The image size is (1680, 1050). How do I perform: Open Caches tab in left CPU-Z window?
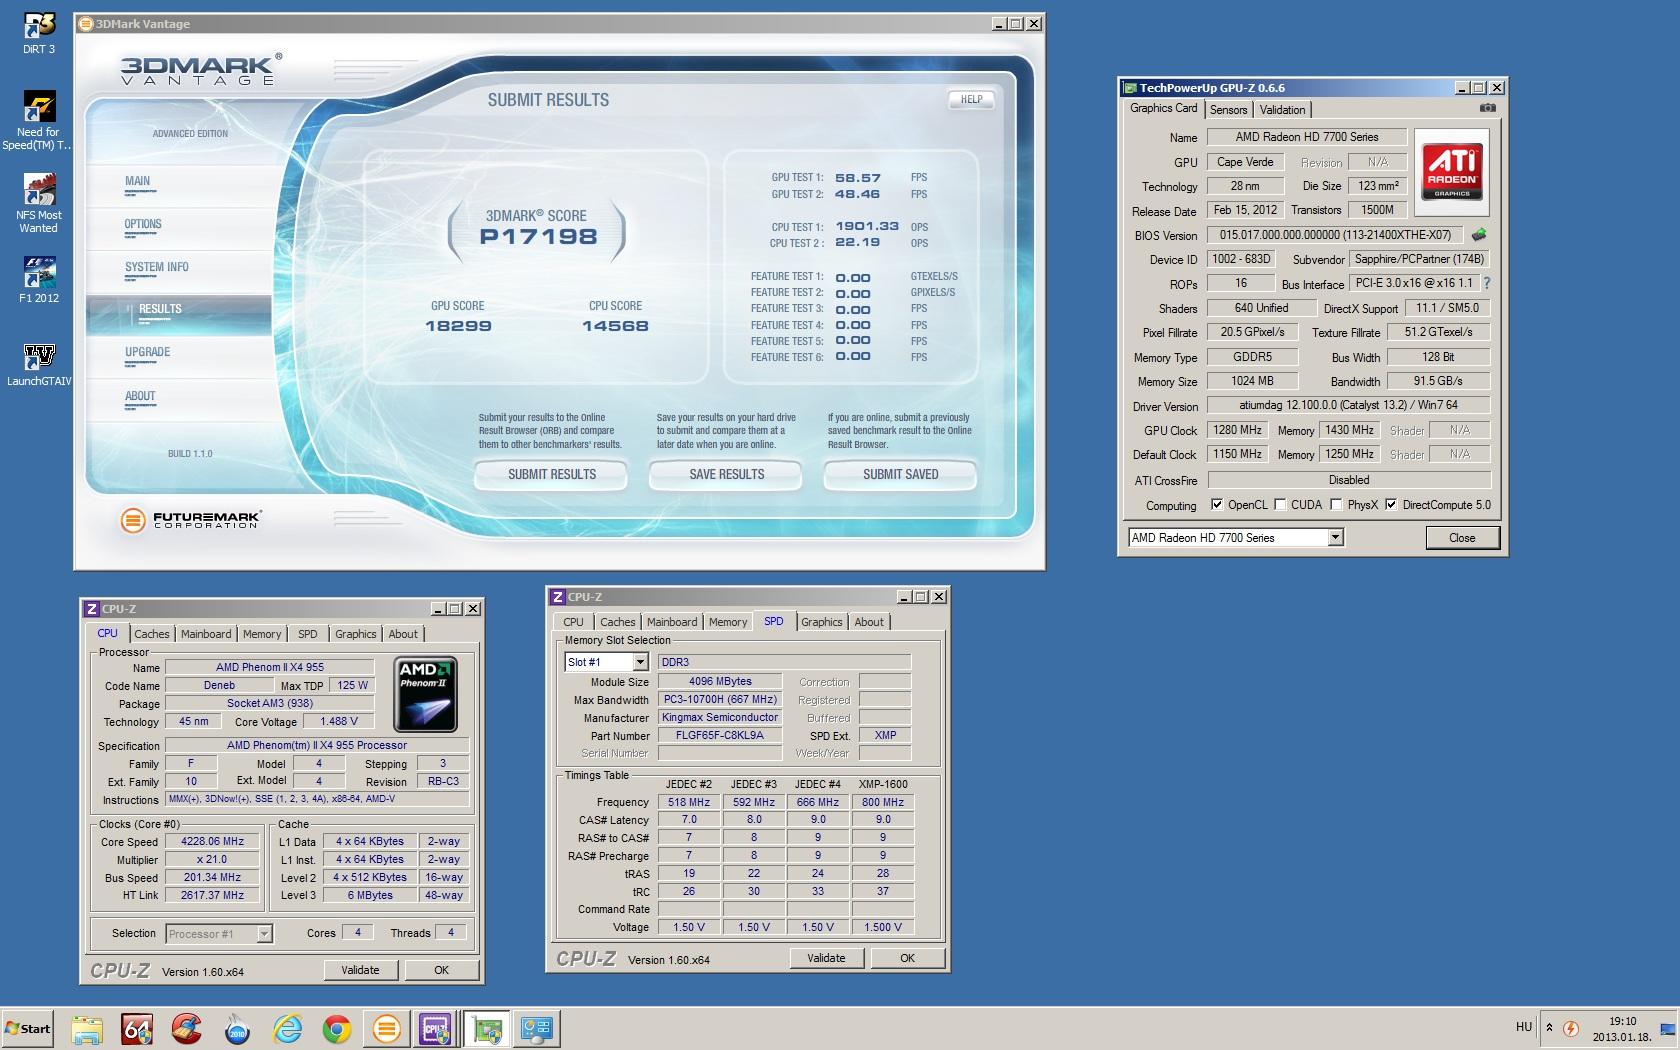152,634
